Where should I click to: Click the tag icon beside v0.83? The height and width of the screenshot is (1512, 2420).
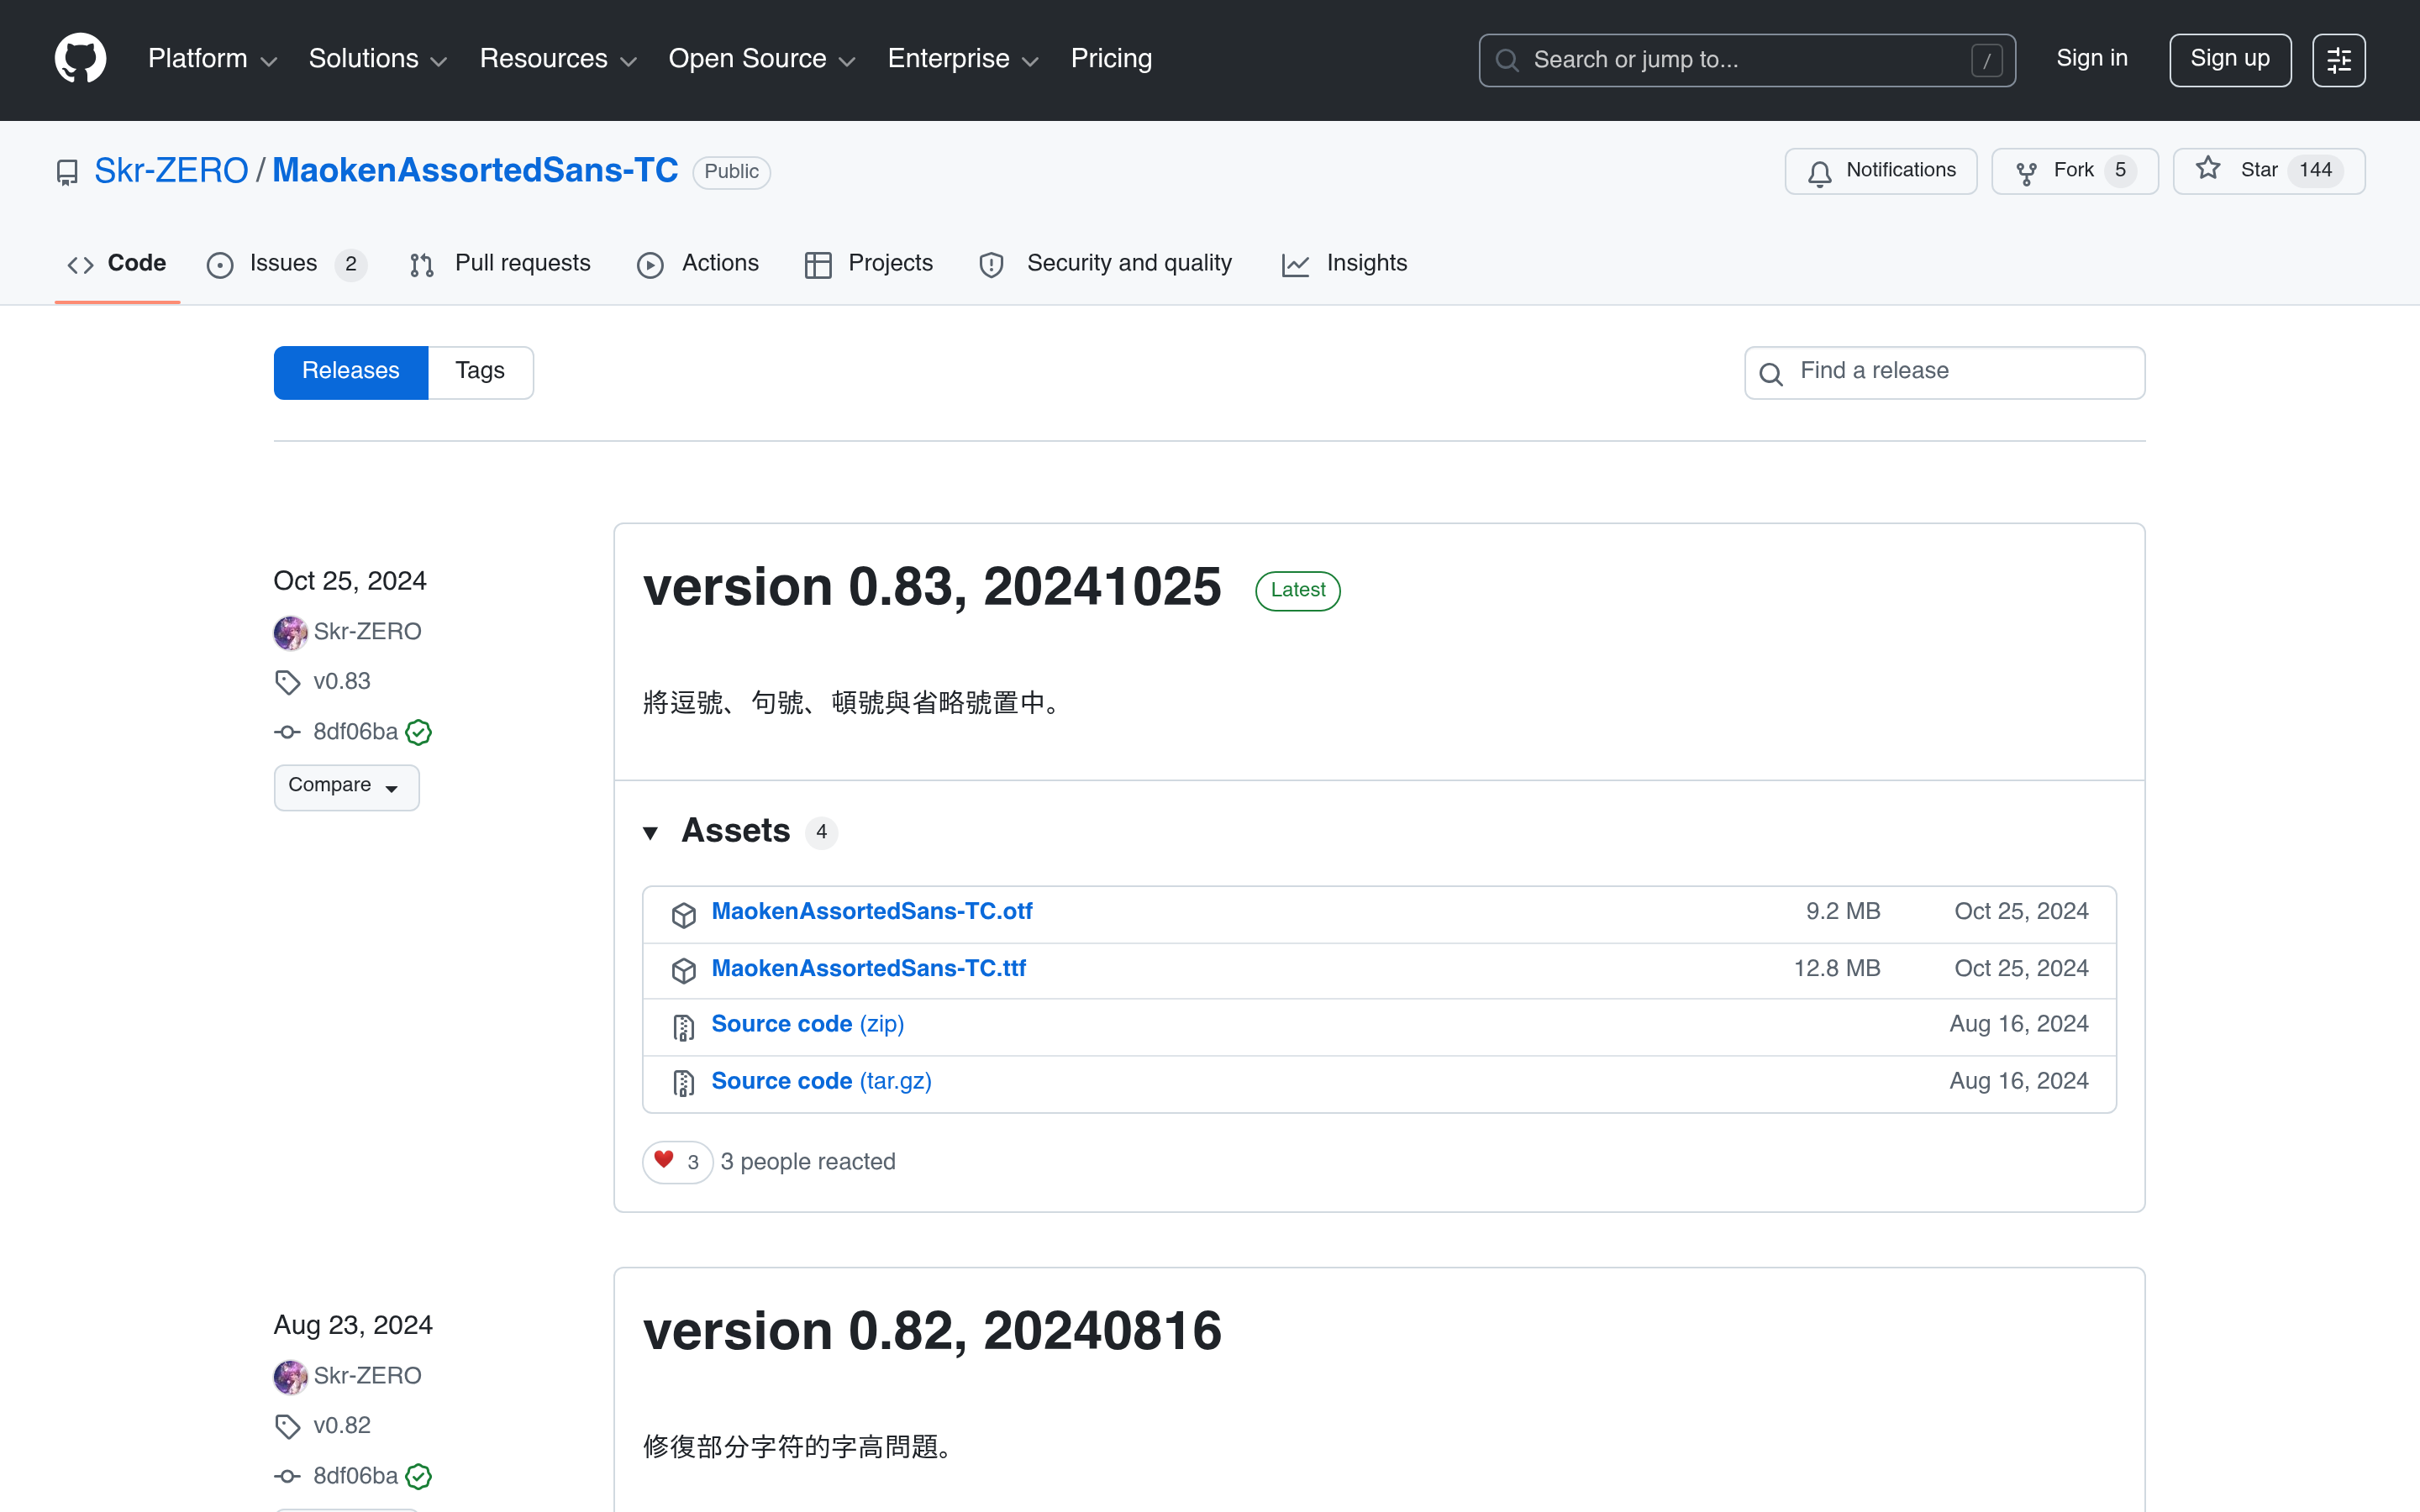(x=287, y=682)
